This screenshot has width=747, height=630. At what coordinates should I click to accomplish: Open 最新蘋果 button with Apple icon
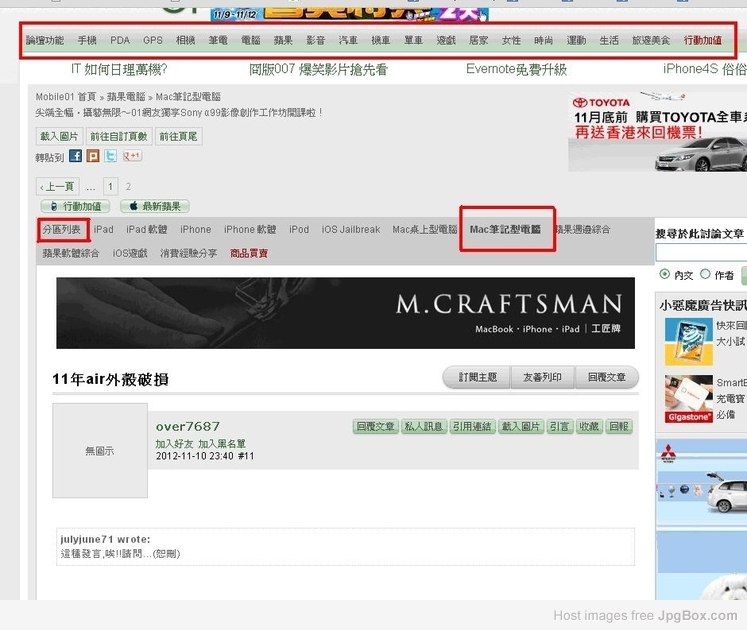point(155,206)
